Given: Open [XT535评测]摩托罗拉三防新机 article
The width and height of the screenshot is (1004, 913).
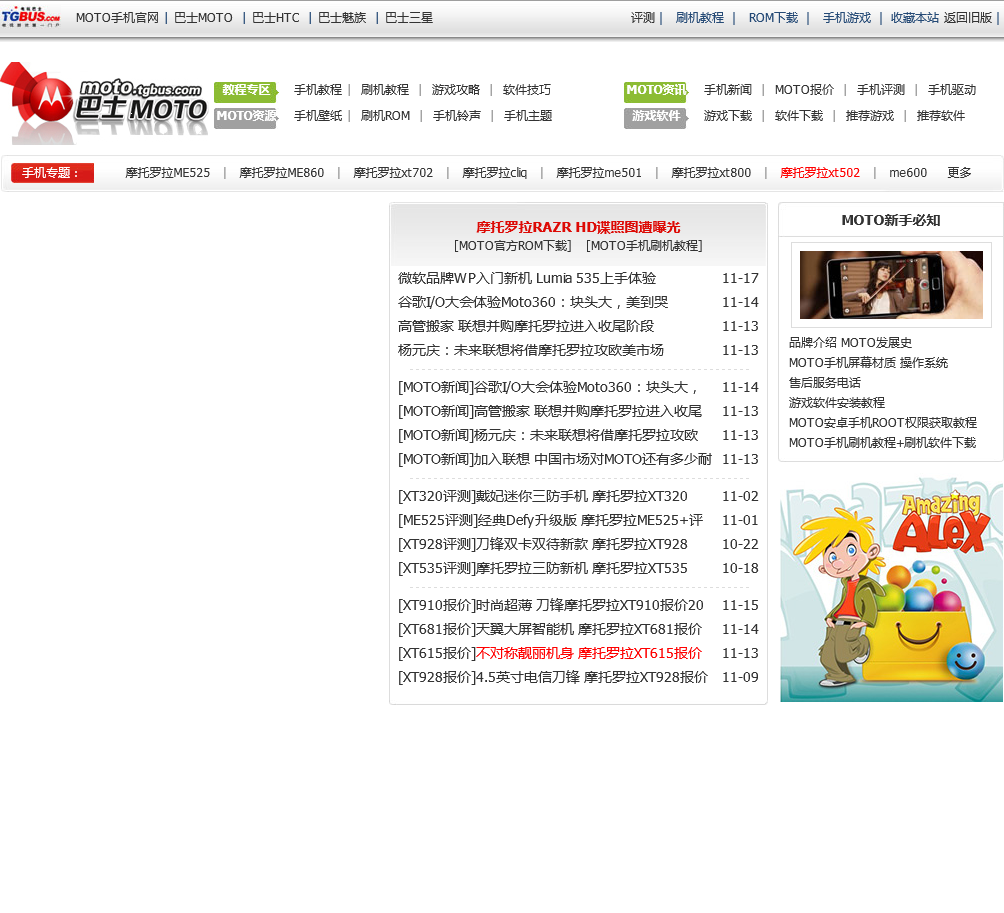Looking at the screenshot, I should [542, 568].
